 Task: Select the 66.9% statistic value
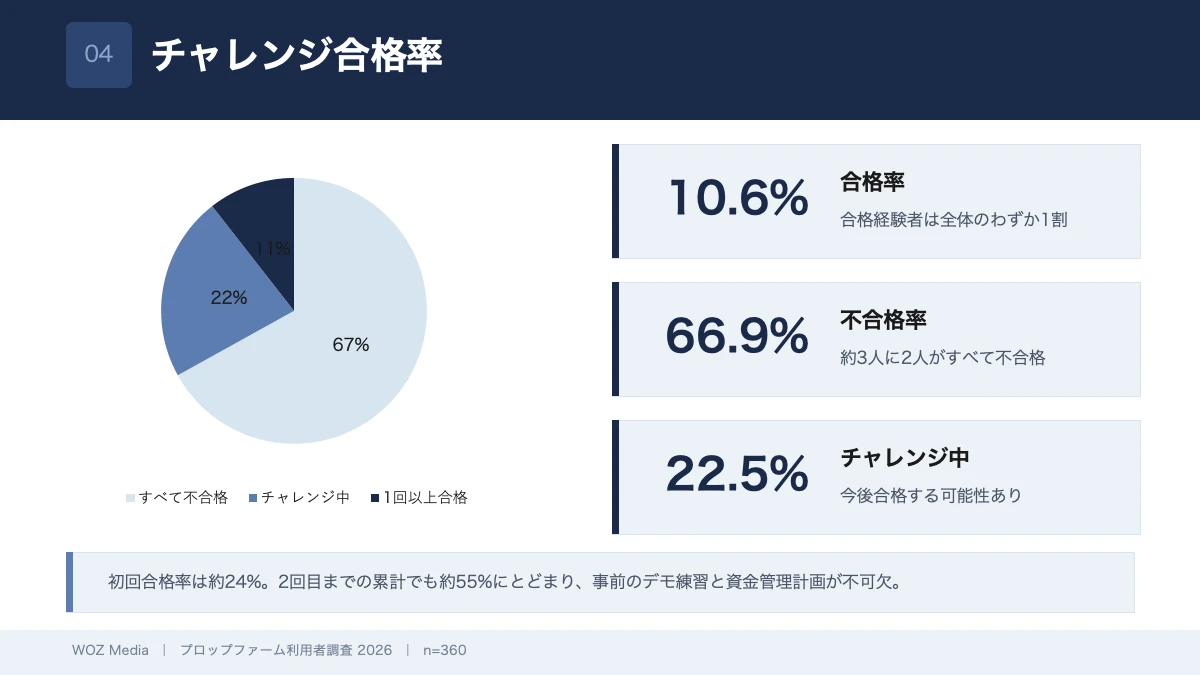pyautogui.click(x=737, y=336)
